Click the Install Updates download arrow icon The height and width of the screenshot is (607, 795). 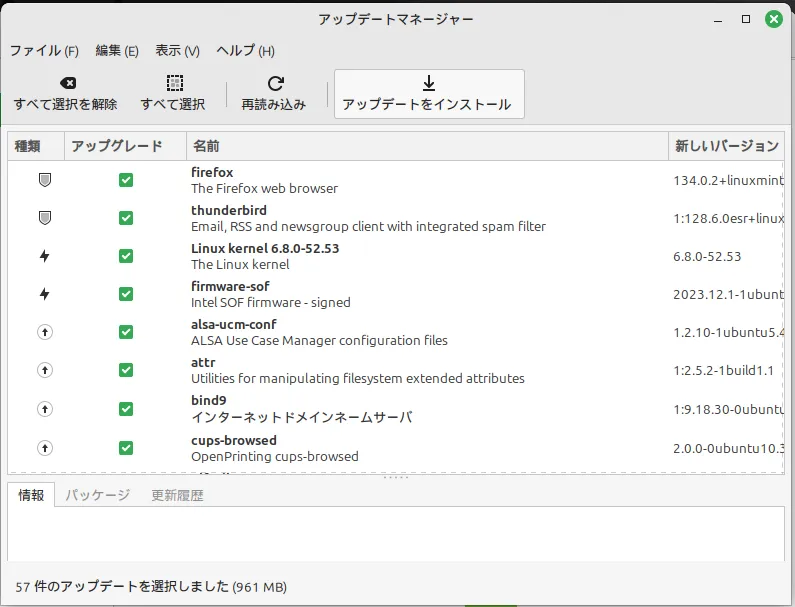pos(427,83)
